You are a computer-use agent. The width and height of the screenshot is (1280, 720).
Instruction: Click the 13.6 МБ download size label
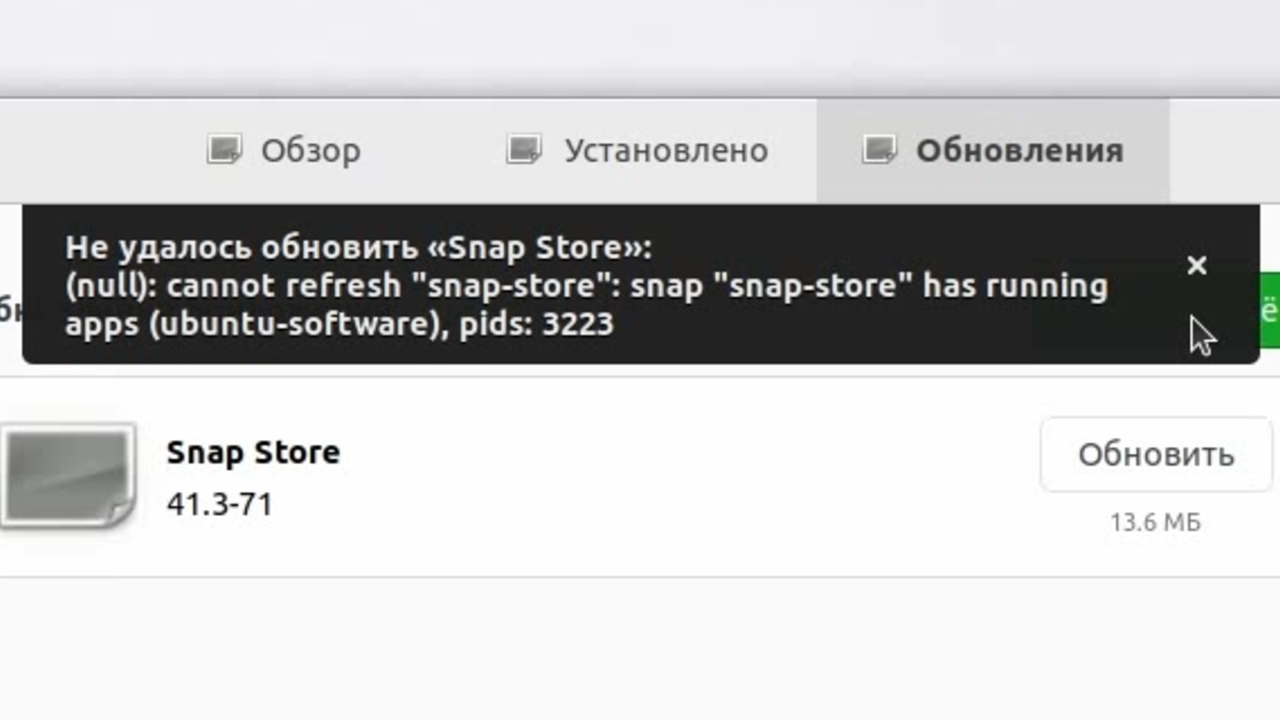click(x=1155, y=522)
